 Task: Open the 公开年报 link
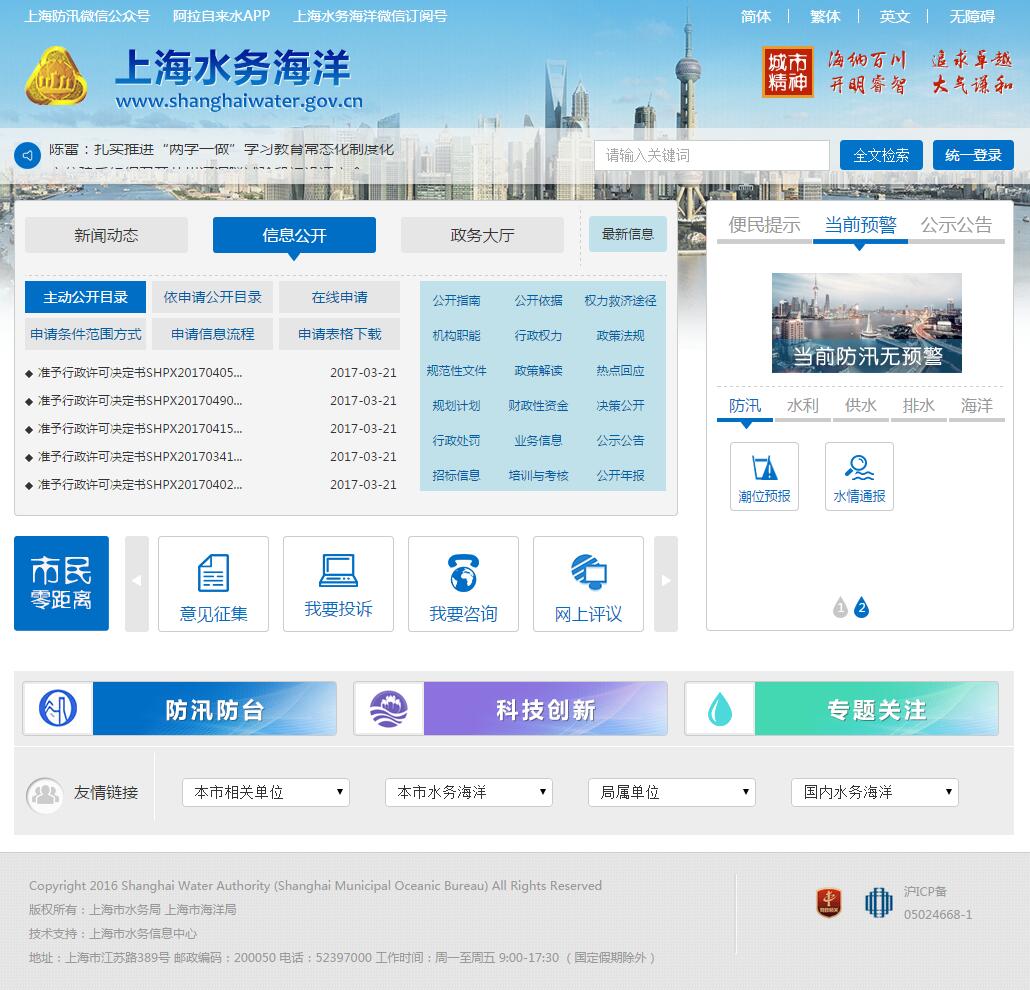[620, 475]
